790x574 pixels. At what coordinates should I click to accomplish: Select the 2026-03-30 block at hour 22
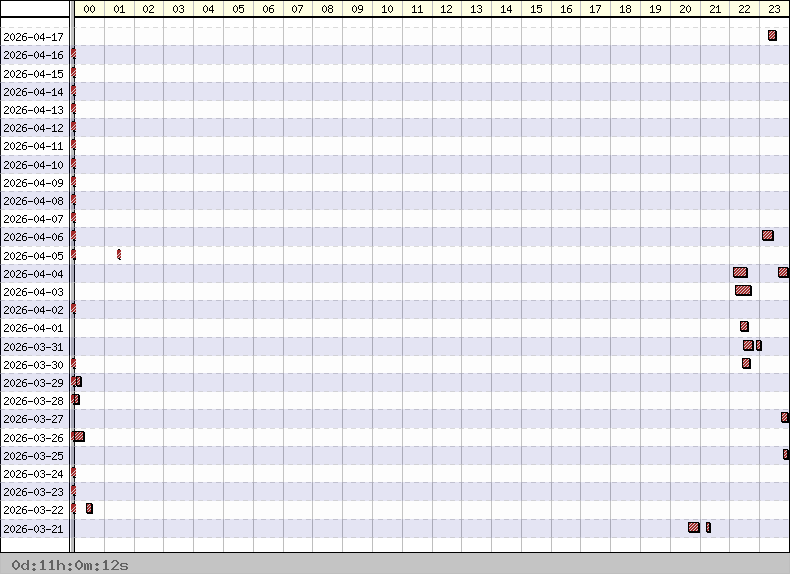[x=746, y=363]
